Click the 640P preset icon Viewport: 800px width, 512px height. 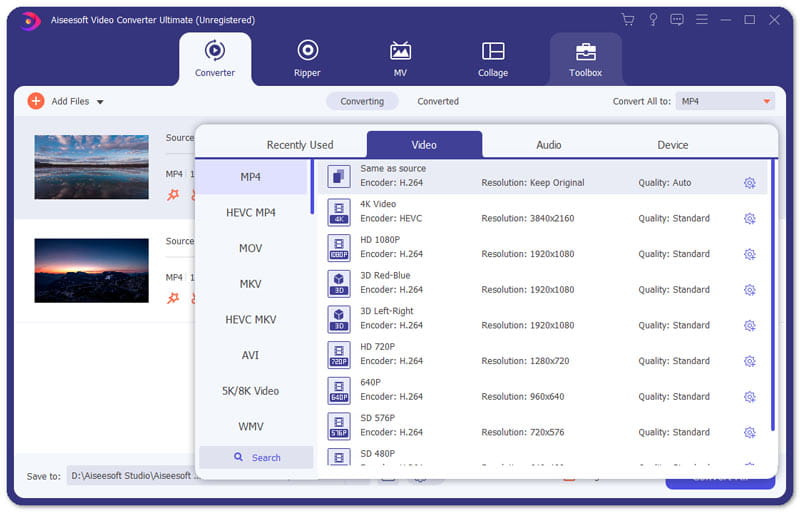[339, 391]
